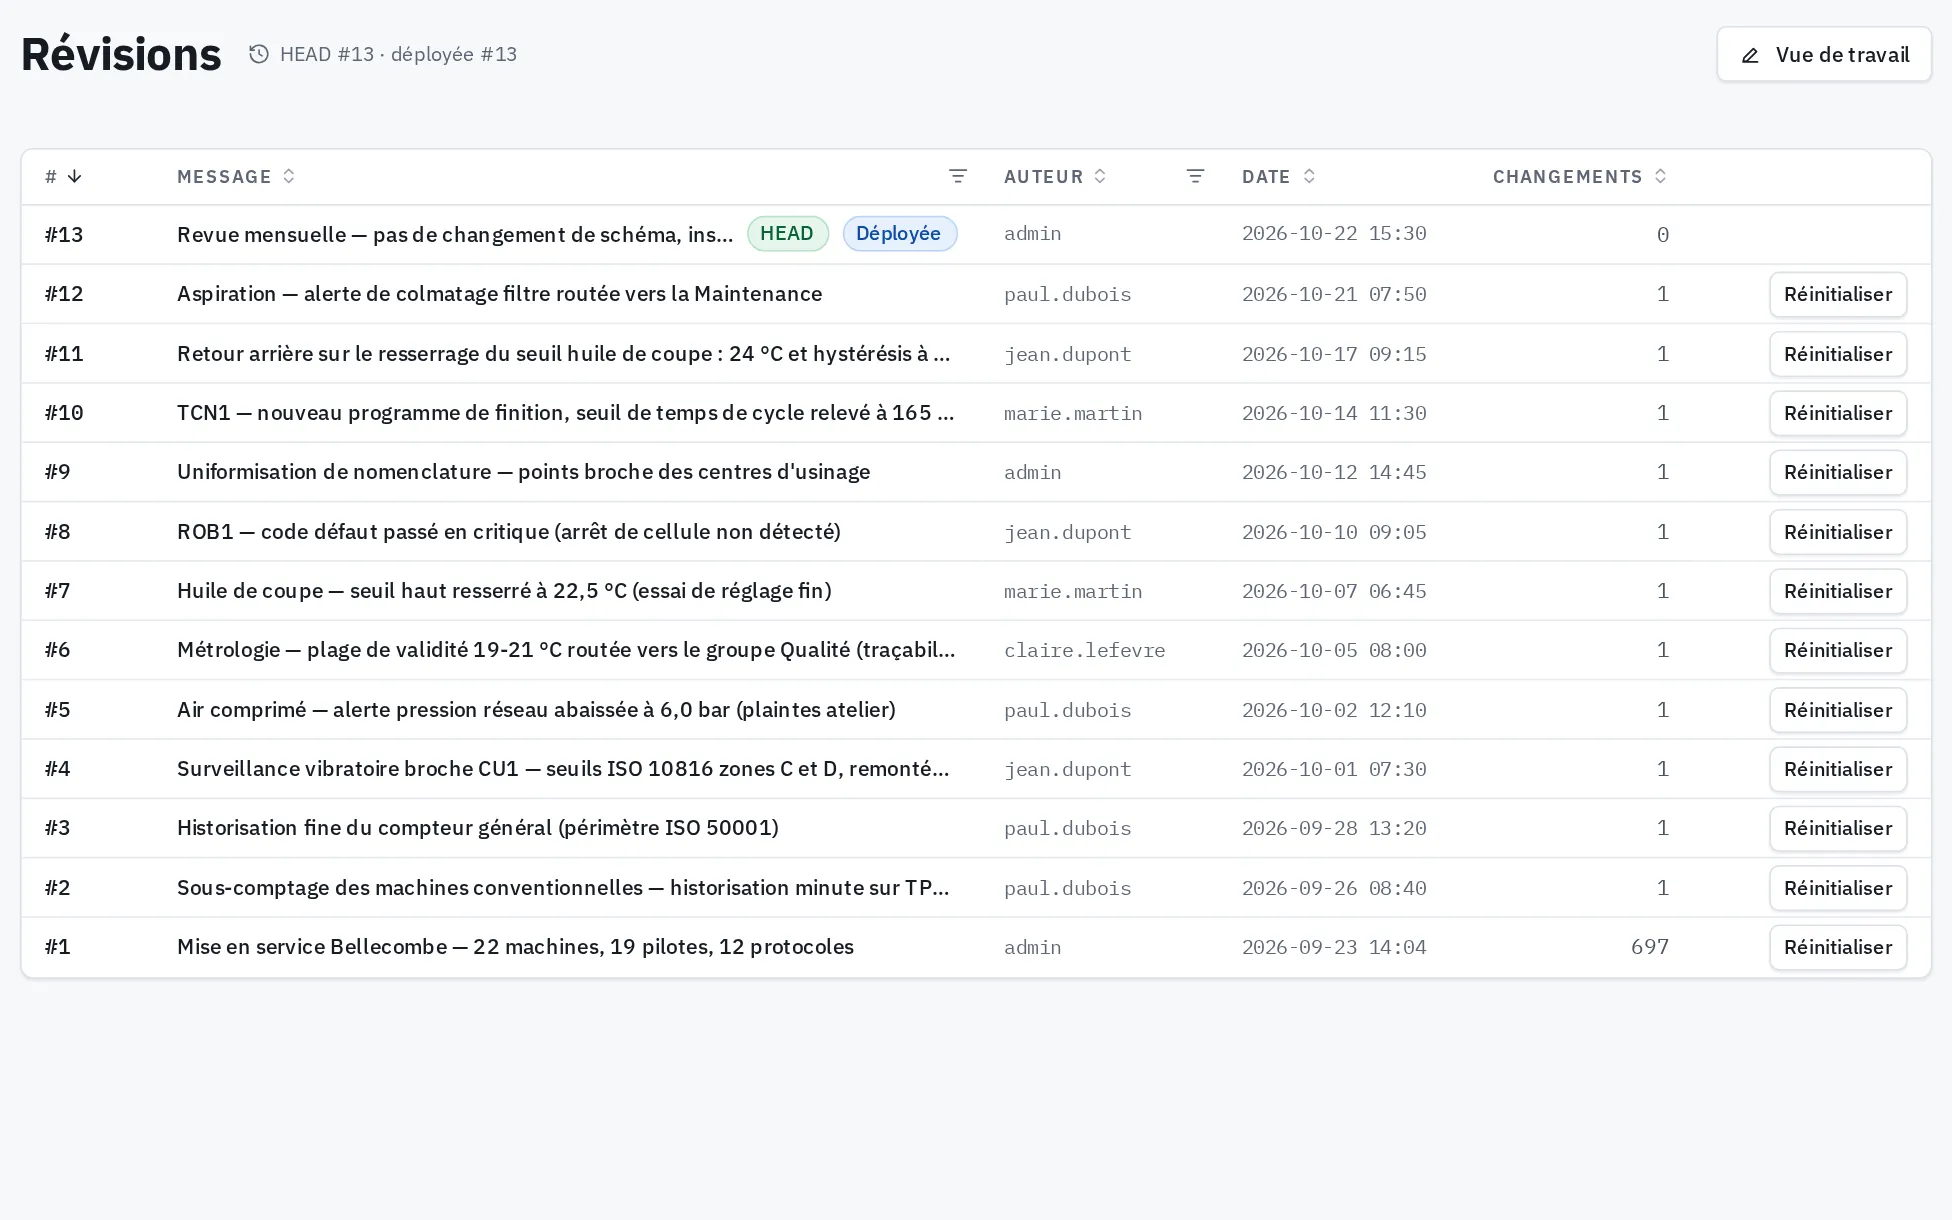
Task: Select the 'ROB1 — code défaut passé en critique' message
Action: 509,532
